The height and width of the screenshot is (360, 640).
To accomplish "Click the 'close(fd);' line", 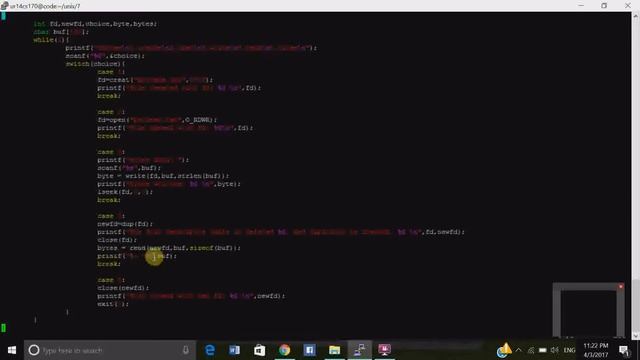I will [117, 240].
